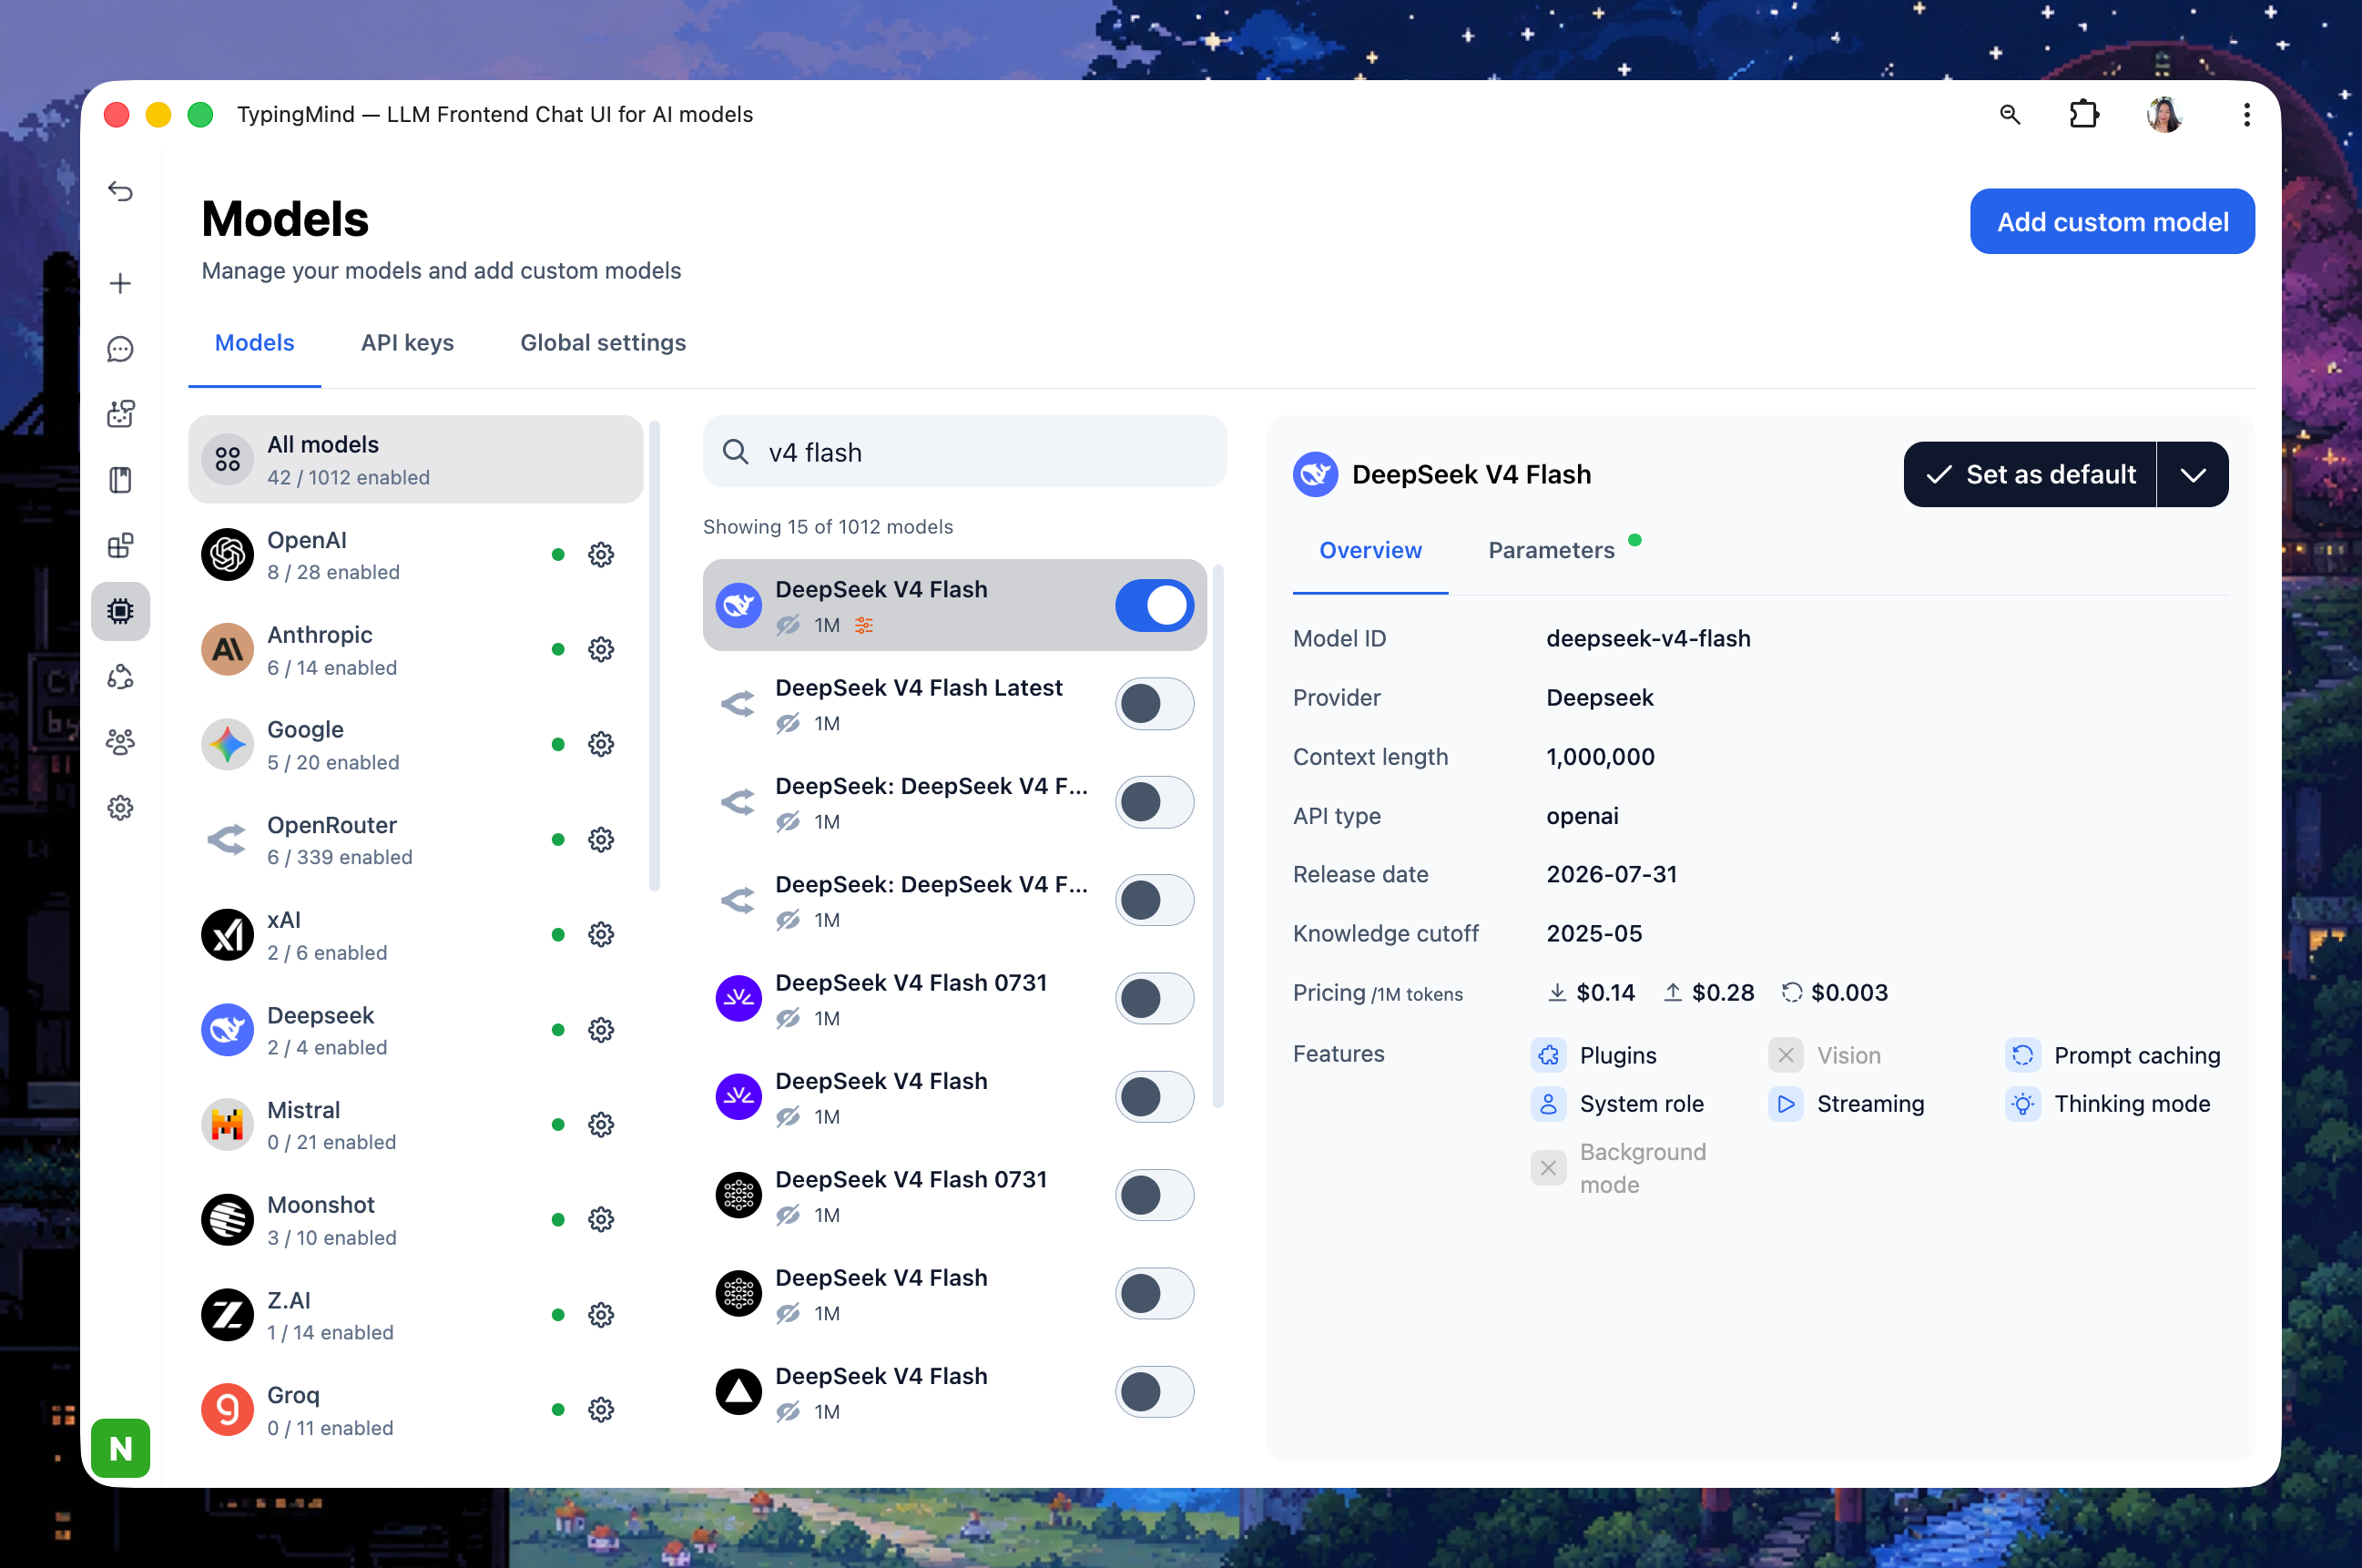Click the release date value 2026-07-31
The width and height of the screenshot is (2362, 1568).
click(x=1611, y=874)
